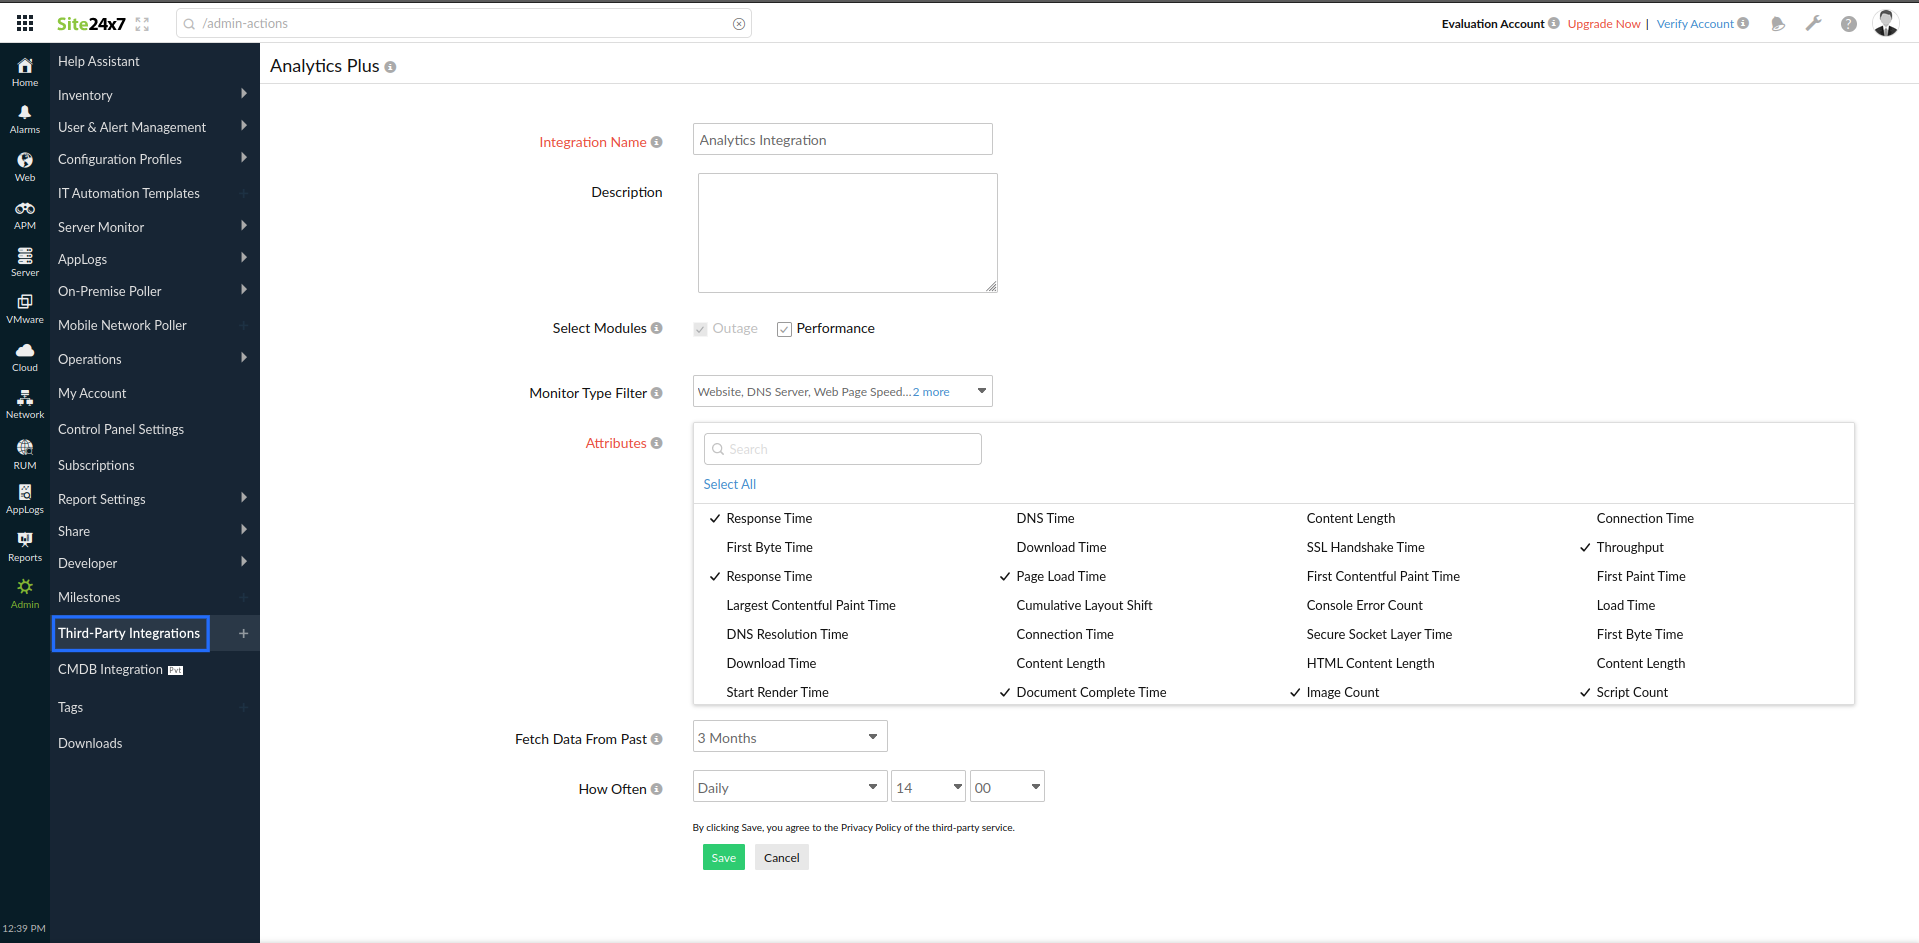Screen dimensions: 1919x943
Task: Open the Home dashboard from the sidebar
Action: (24, 68)
